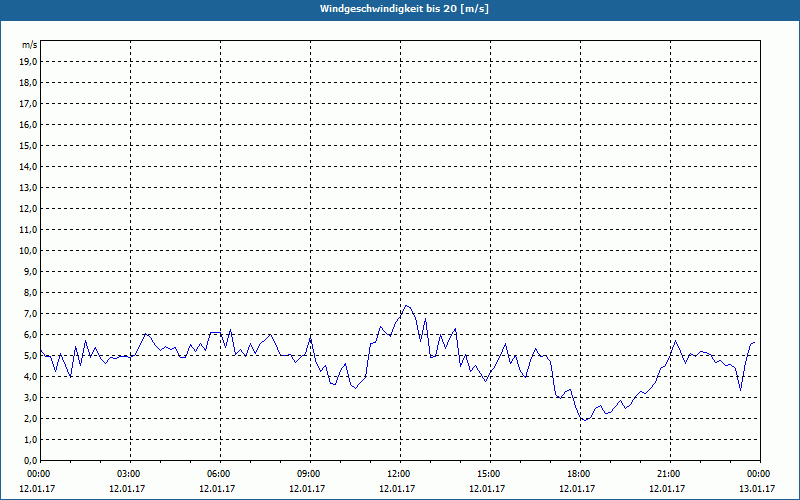Click the "12.01.17" date below 06:00

click(x=217, y=489)
